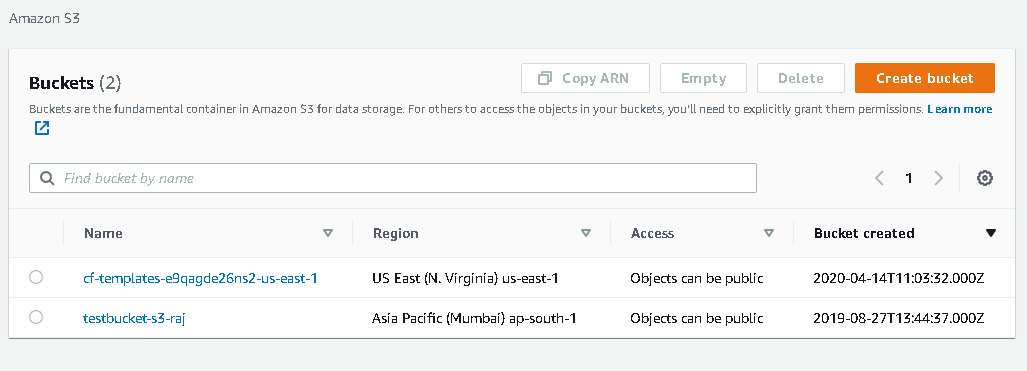This screenshot has width=1027, height=371.
Task: Sort by Access column arrow
Action: pos(769,233)
